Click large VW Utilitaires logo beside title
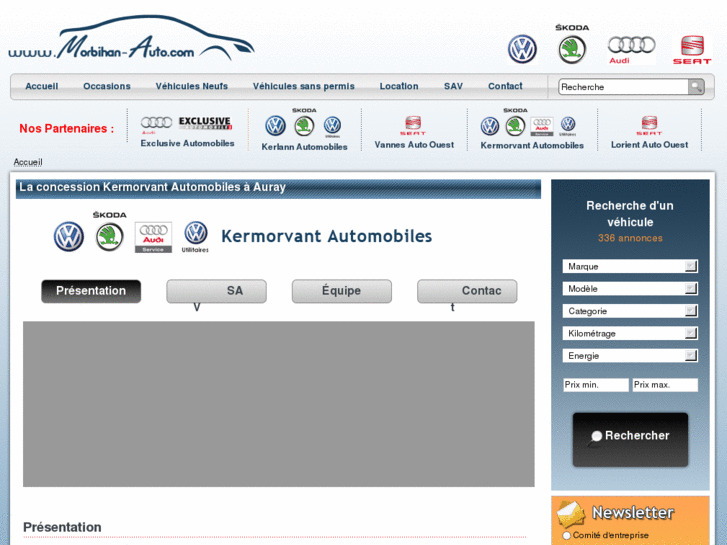 195,237
